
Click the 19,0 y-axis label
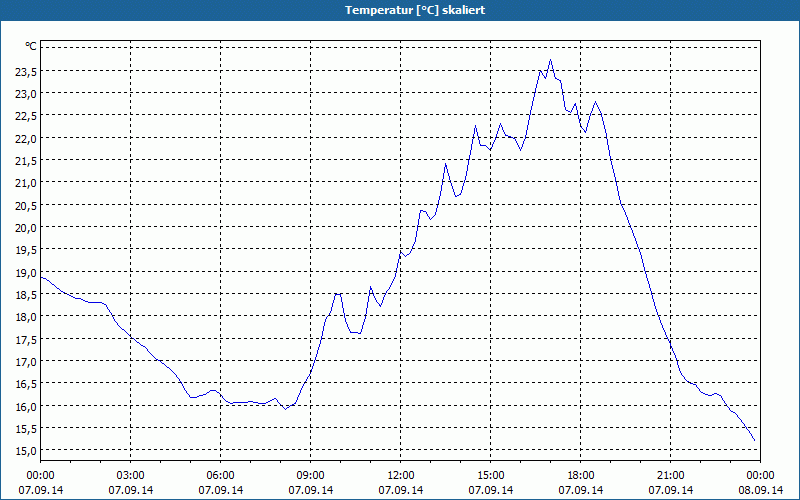pyautogui.click(x=26, y=272)
